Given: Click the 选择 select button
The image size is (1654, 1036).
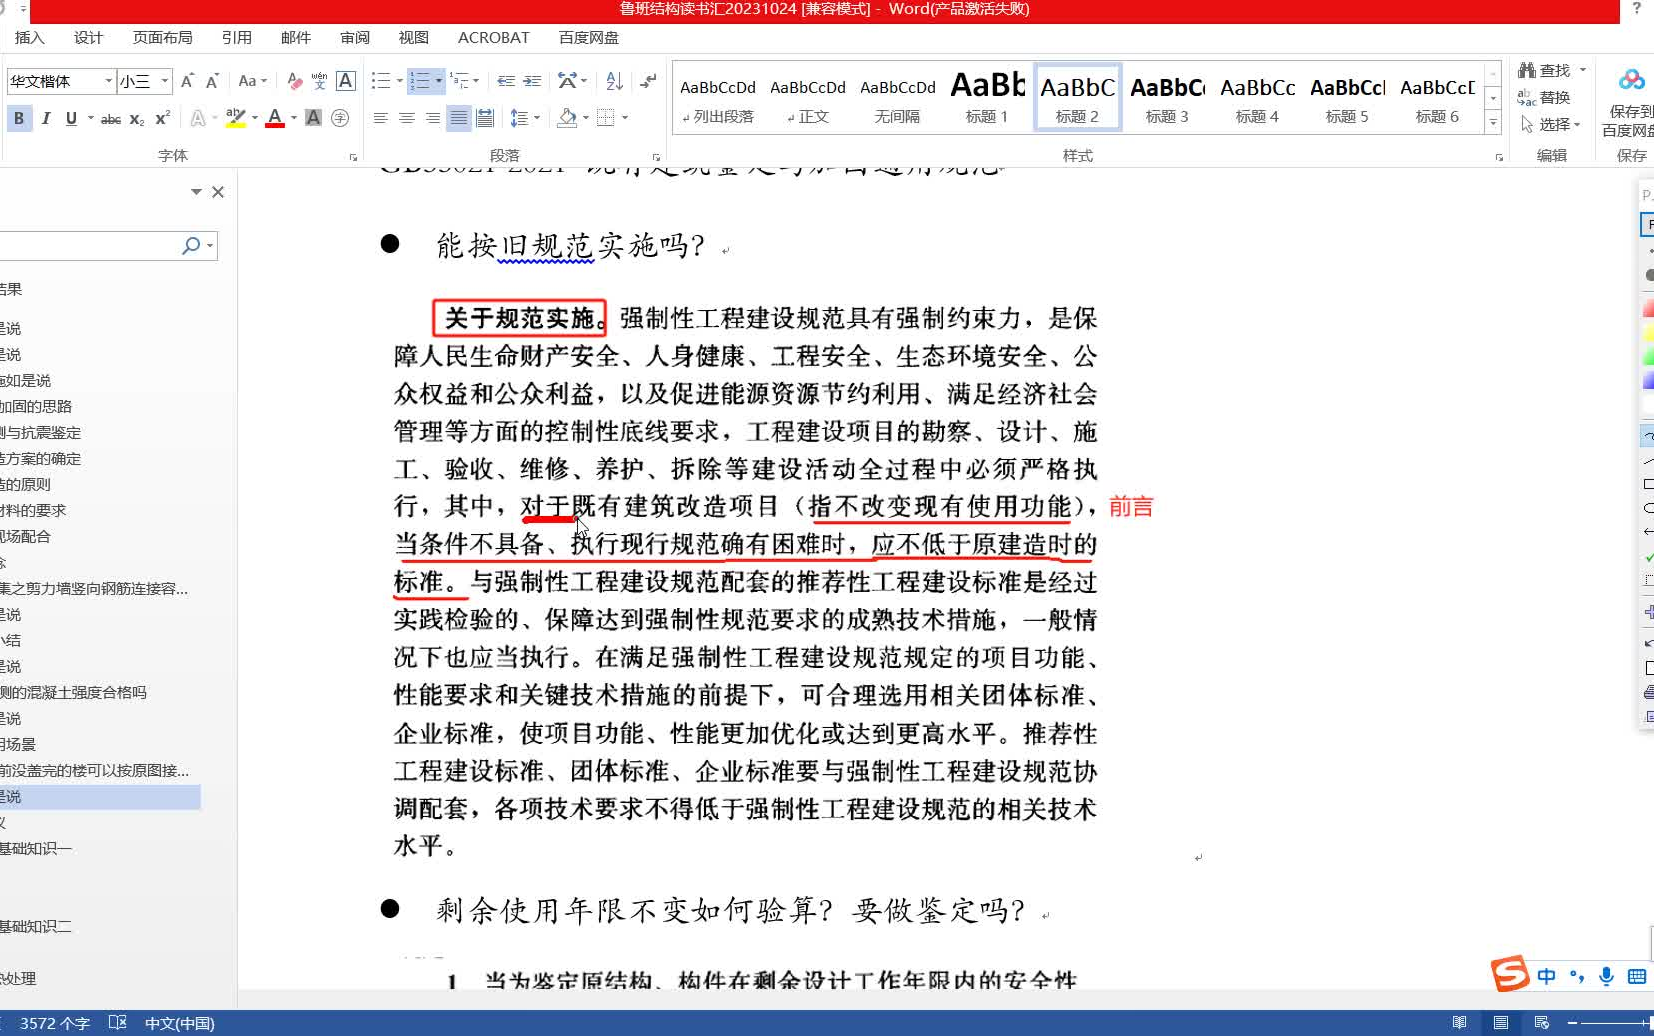Looking at the screenshot, I should (1550, 124).
